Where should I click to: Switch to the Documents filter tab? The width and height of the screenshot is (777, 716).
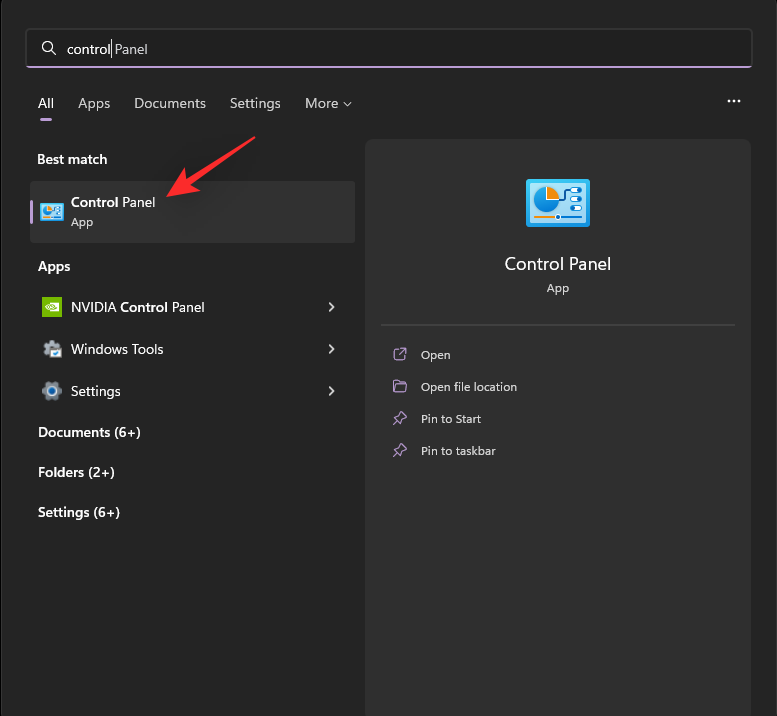[x=170, y=103]
